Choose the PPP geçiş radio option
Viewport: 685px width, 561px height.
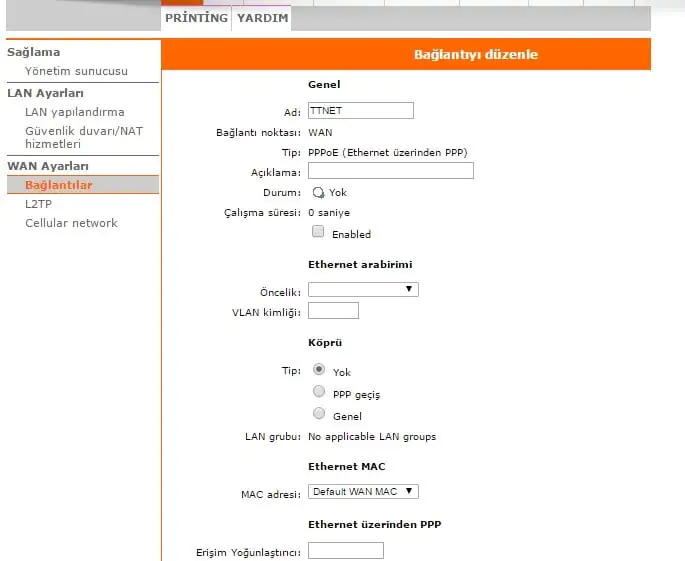coord(319,392)
